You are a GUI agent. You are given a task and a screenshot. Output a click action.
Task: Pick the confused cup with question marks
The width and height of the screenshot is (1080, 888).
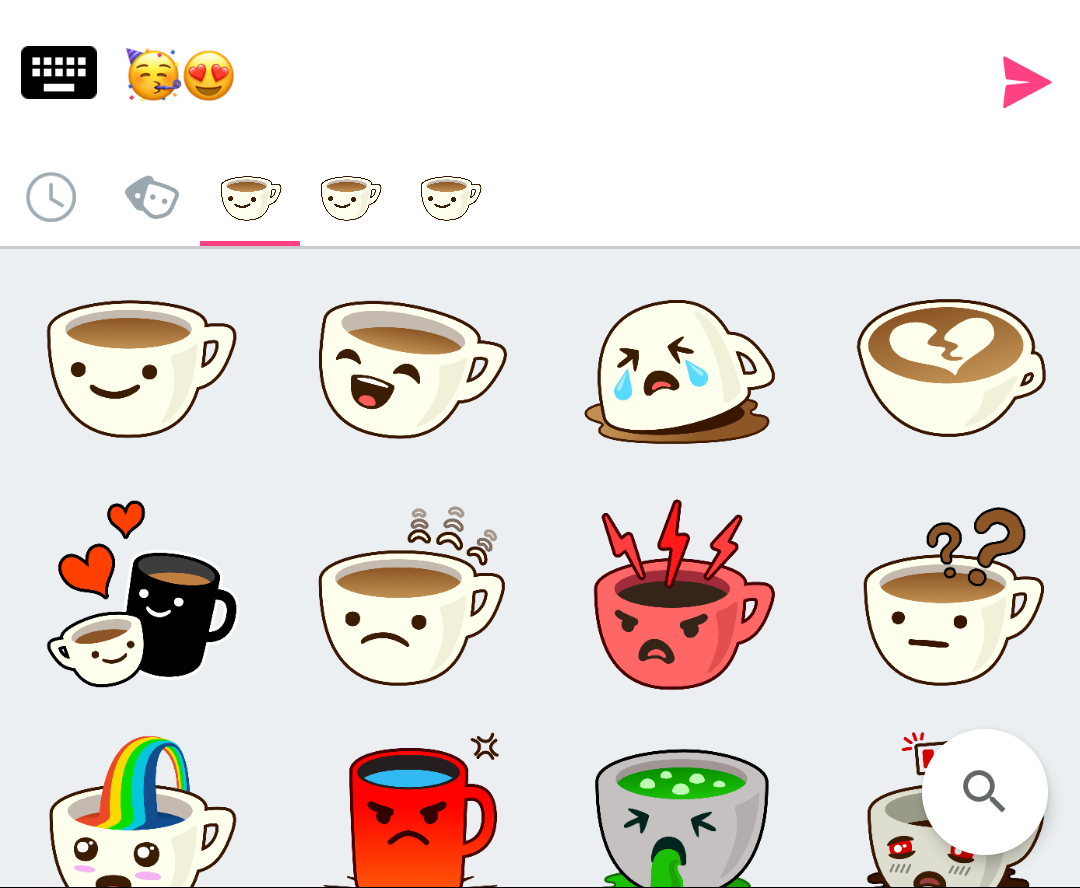(954, 596)
